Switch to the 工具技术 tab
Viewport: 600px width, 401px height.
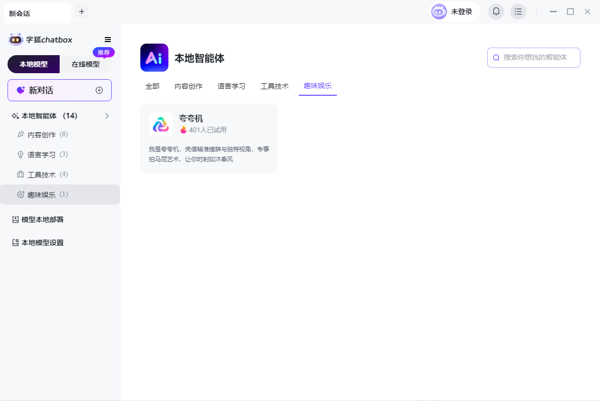tap(275, 87)
